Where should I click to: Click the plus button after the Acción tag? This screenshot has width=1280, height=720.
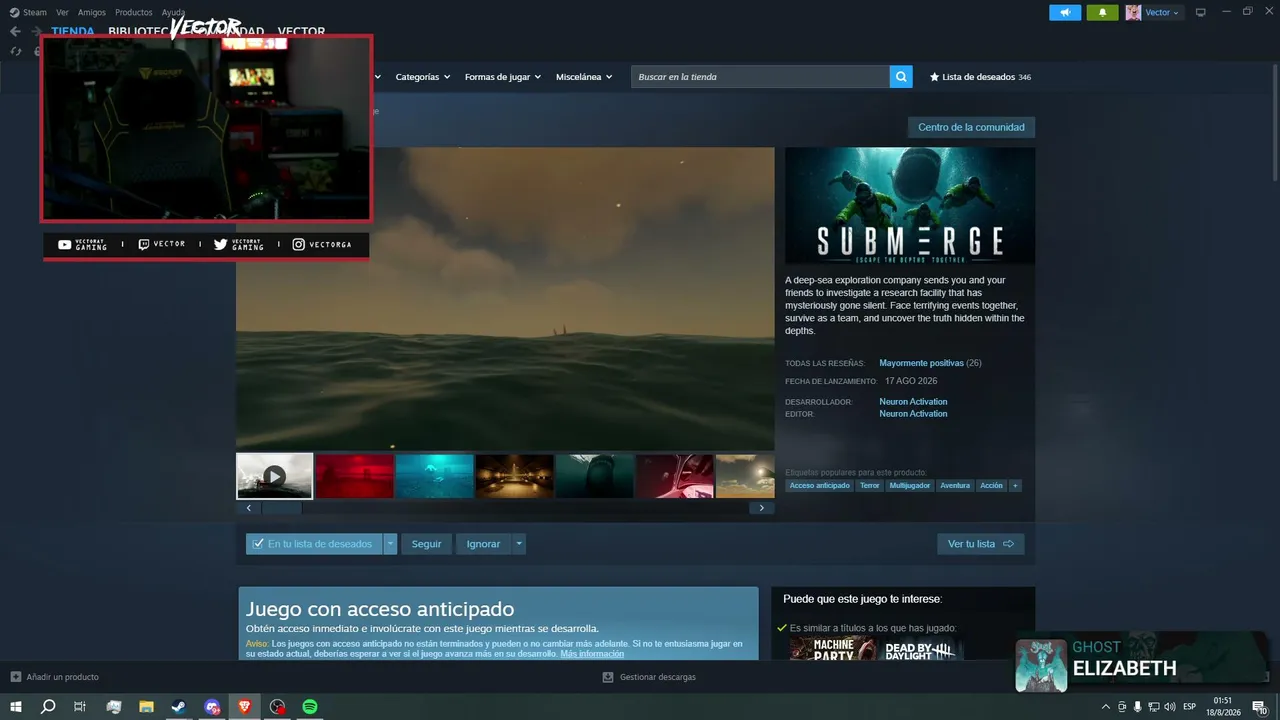1015,486
